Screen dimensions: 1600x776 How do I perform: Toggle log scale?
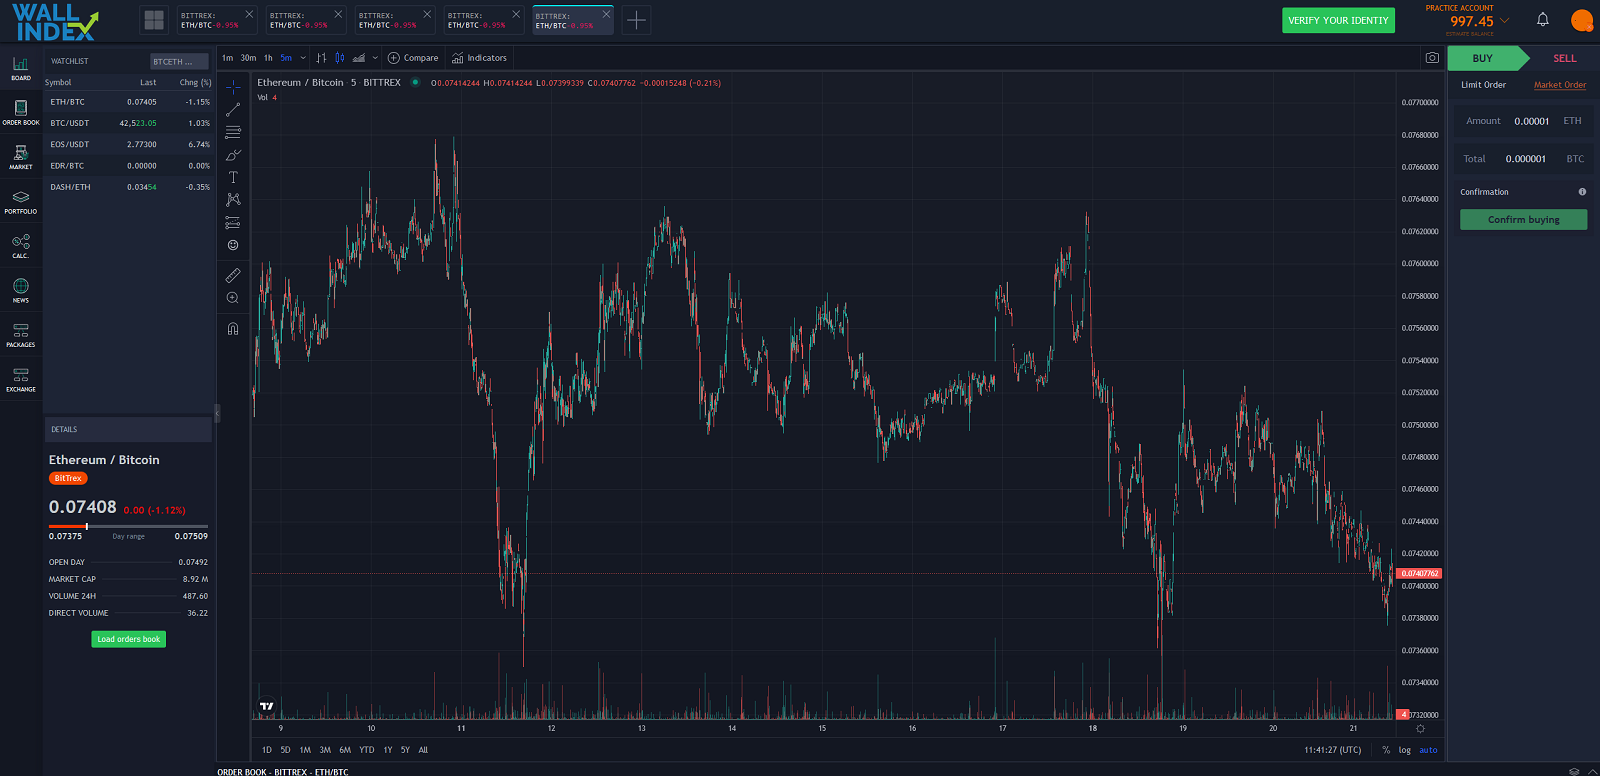[x=1405, y=750]
